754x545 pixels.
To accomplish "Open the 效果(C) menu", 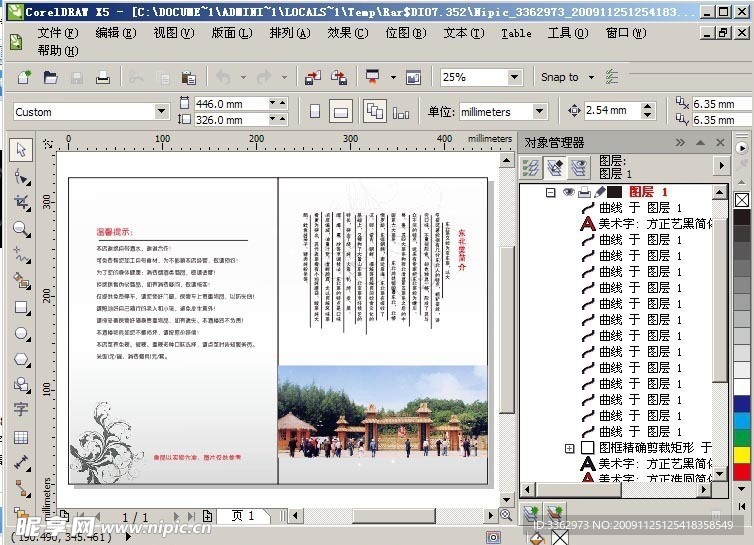I will [346, 32].
